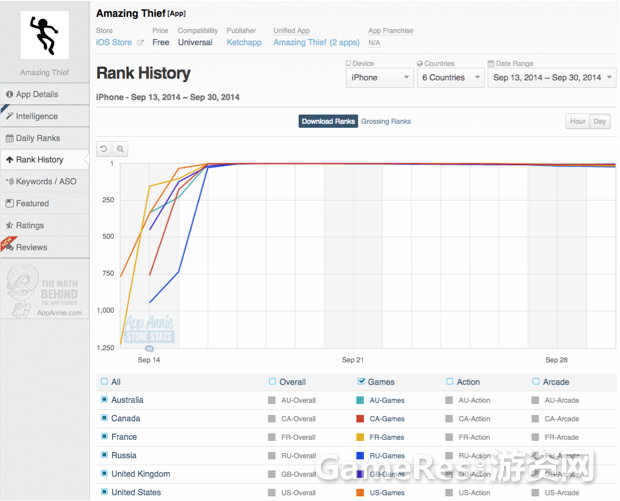Click the US-Arcade gray swatch
The image size is (620, 501).
click(535, 493)
